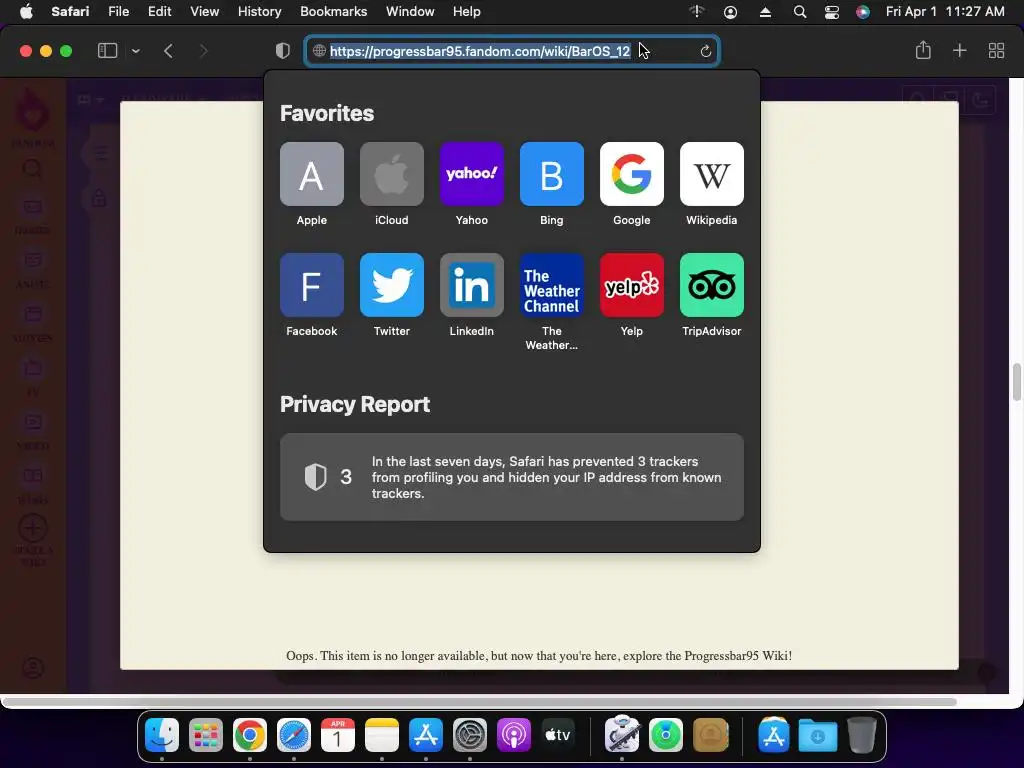The height and width of the screenshot is (768, 1024).
Task: Open Safari from the Dock
Action: (x=294, y=735)
